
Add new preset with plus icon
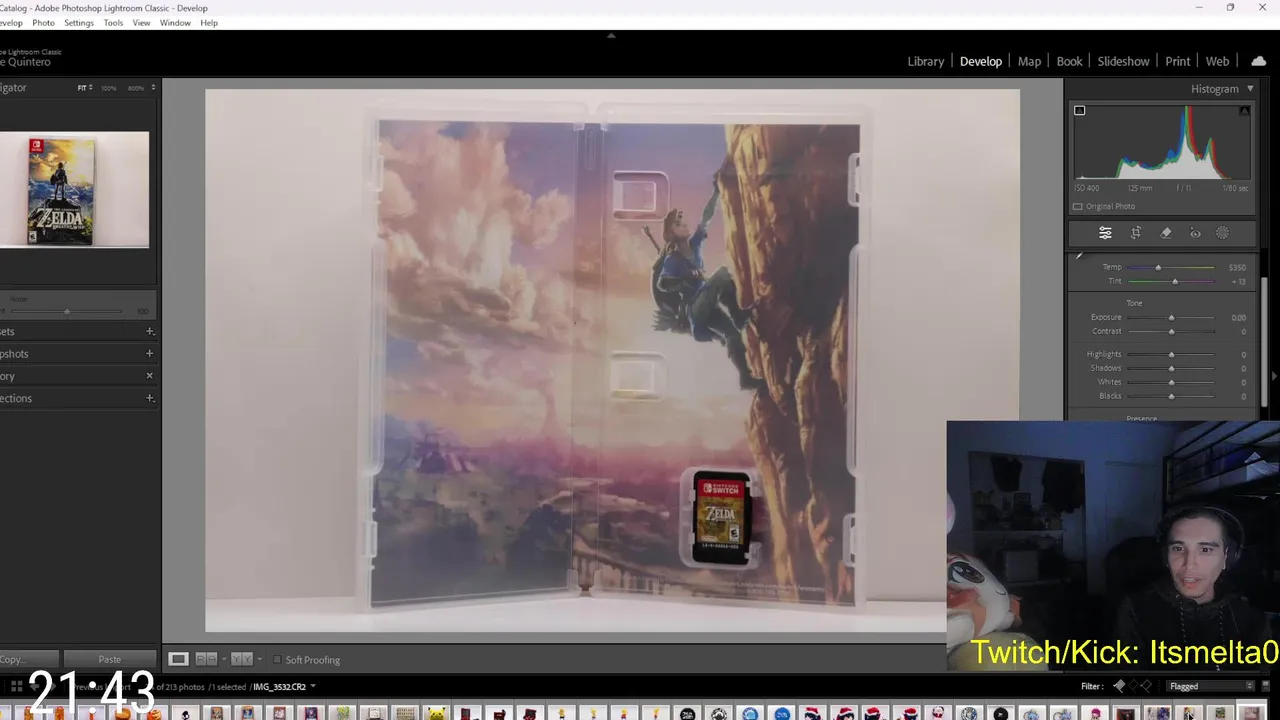(x=150, y=331)
